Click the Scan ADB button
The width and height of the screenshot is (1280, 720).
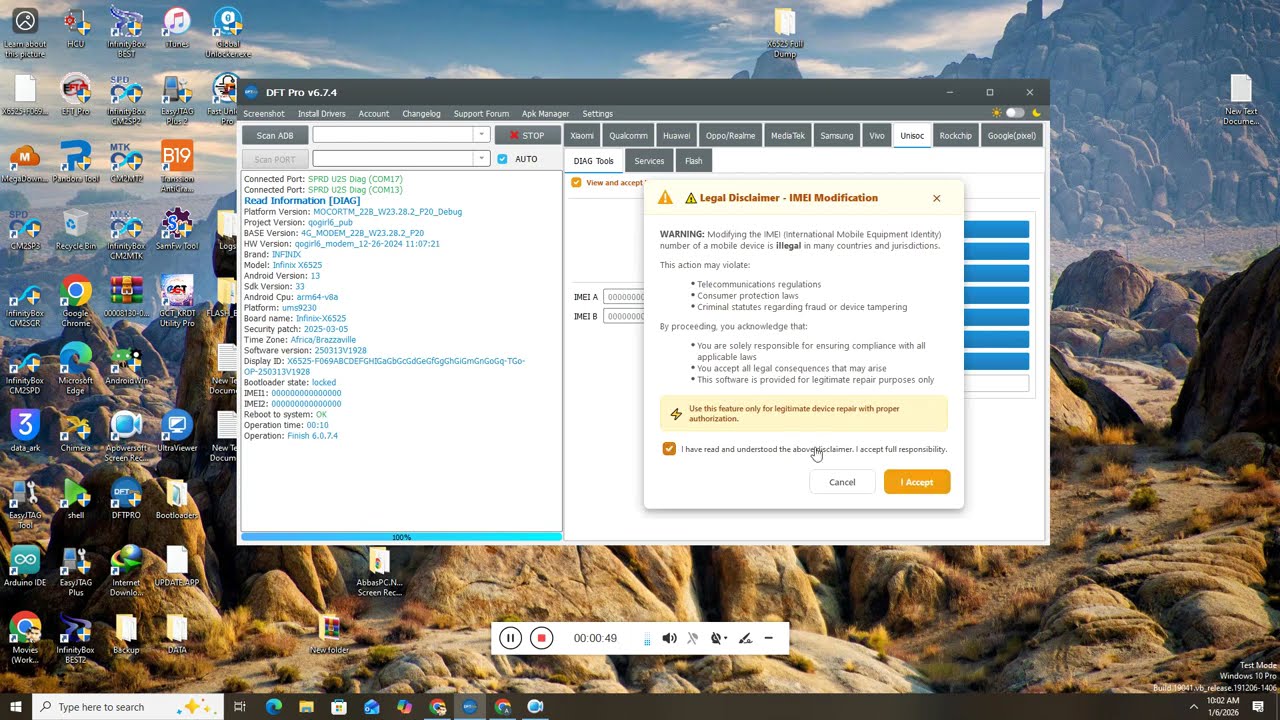(x=275, y=136)
